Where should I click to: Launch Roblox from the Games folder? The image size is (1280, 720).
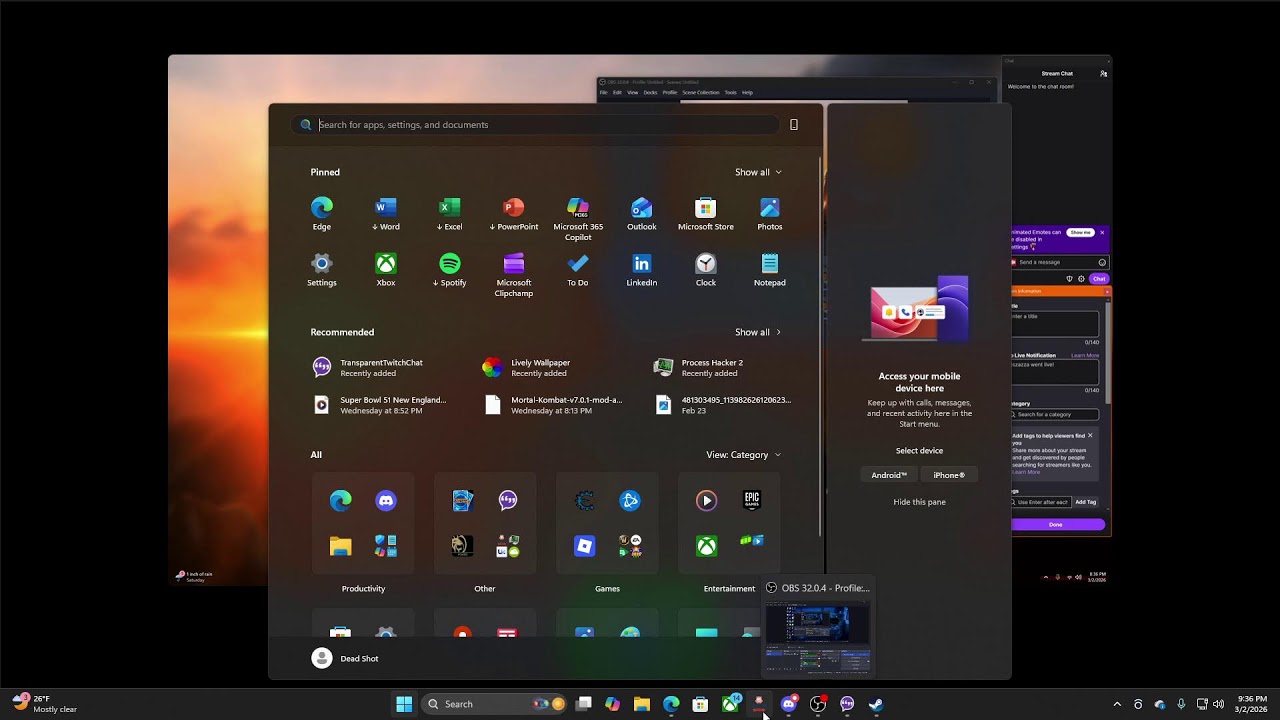pos(585,546)
